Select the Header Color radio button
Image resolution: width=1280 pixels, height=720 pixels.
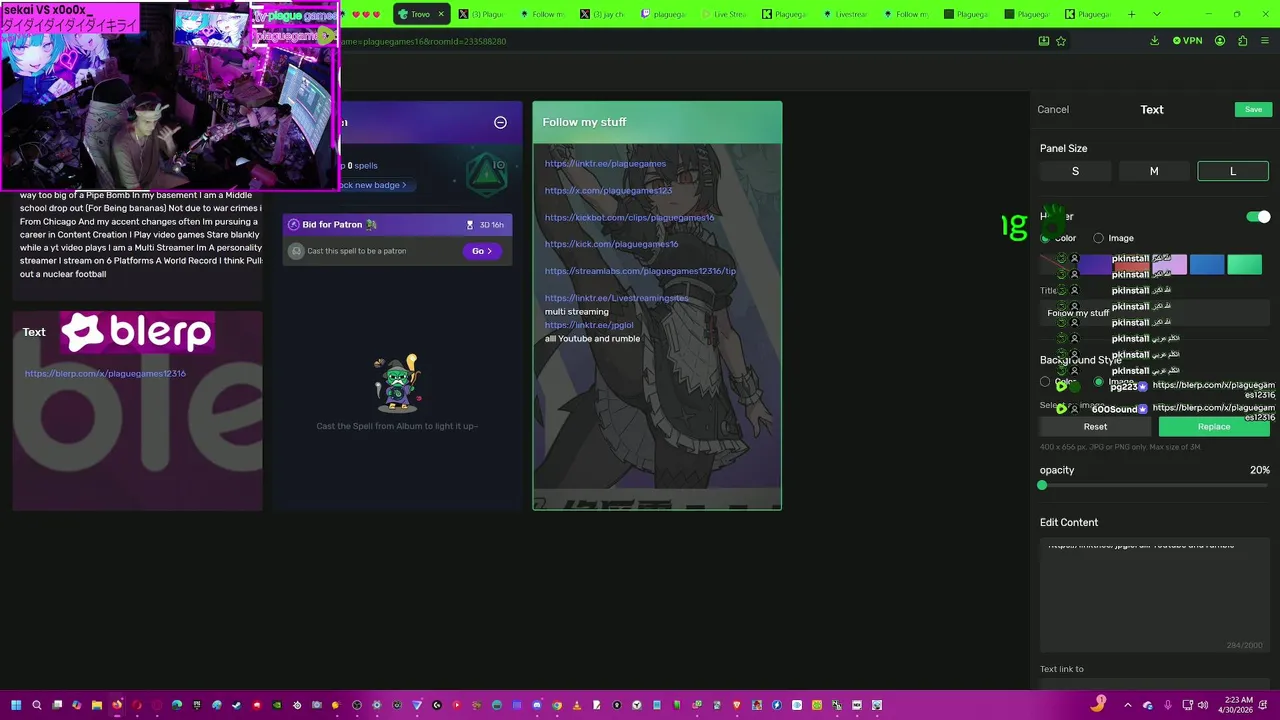click(x=1045, y=238)
